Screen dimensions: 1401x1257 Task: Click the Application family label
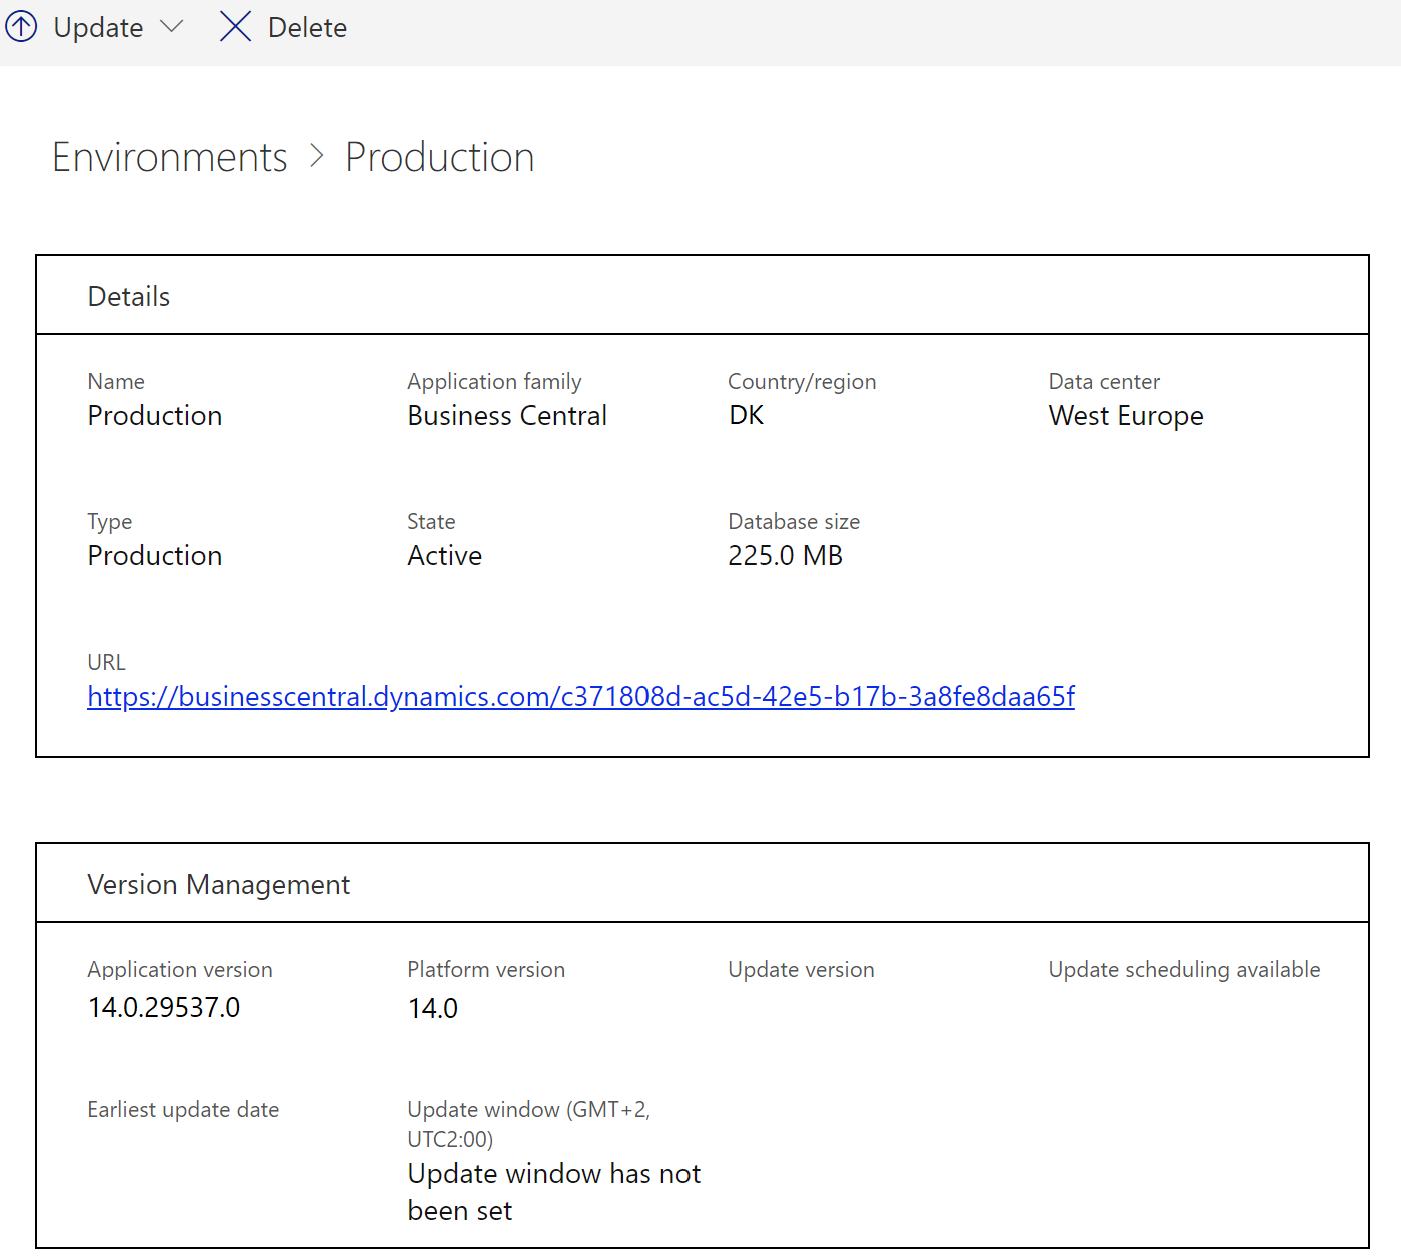pos(494,382)
